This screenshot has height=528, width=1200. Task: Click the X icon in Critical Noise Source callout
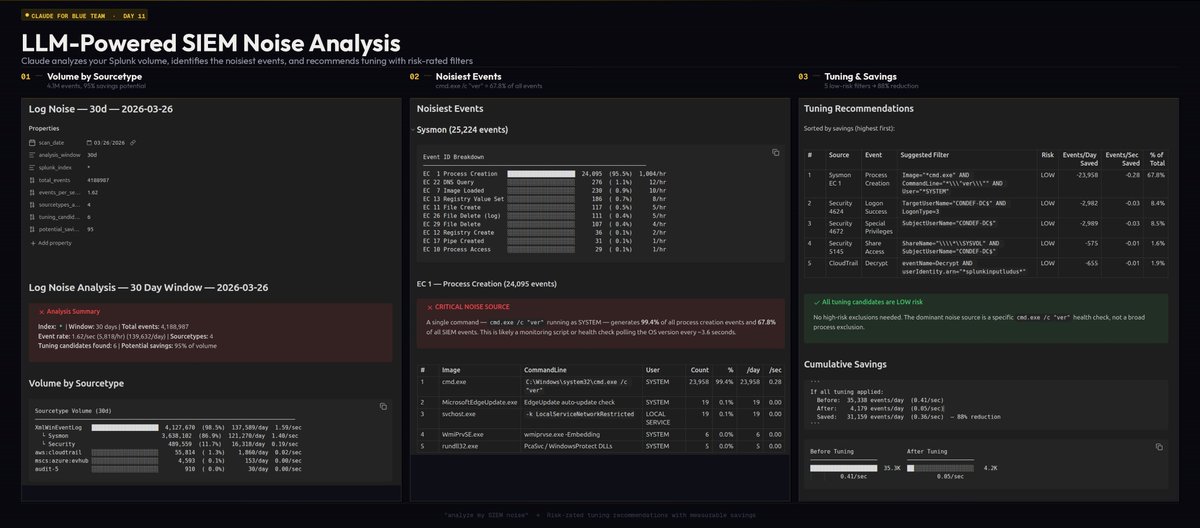[429, 306]
